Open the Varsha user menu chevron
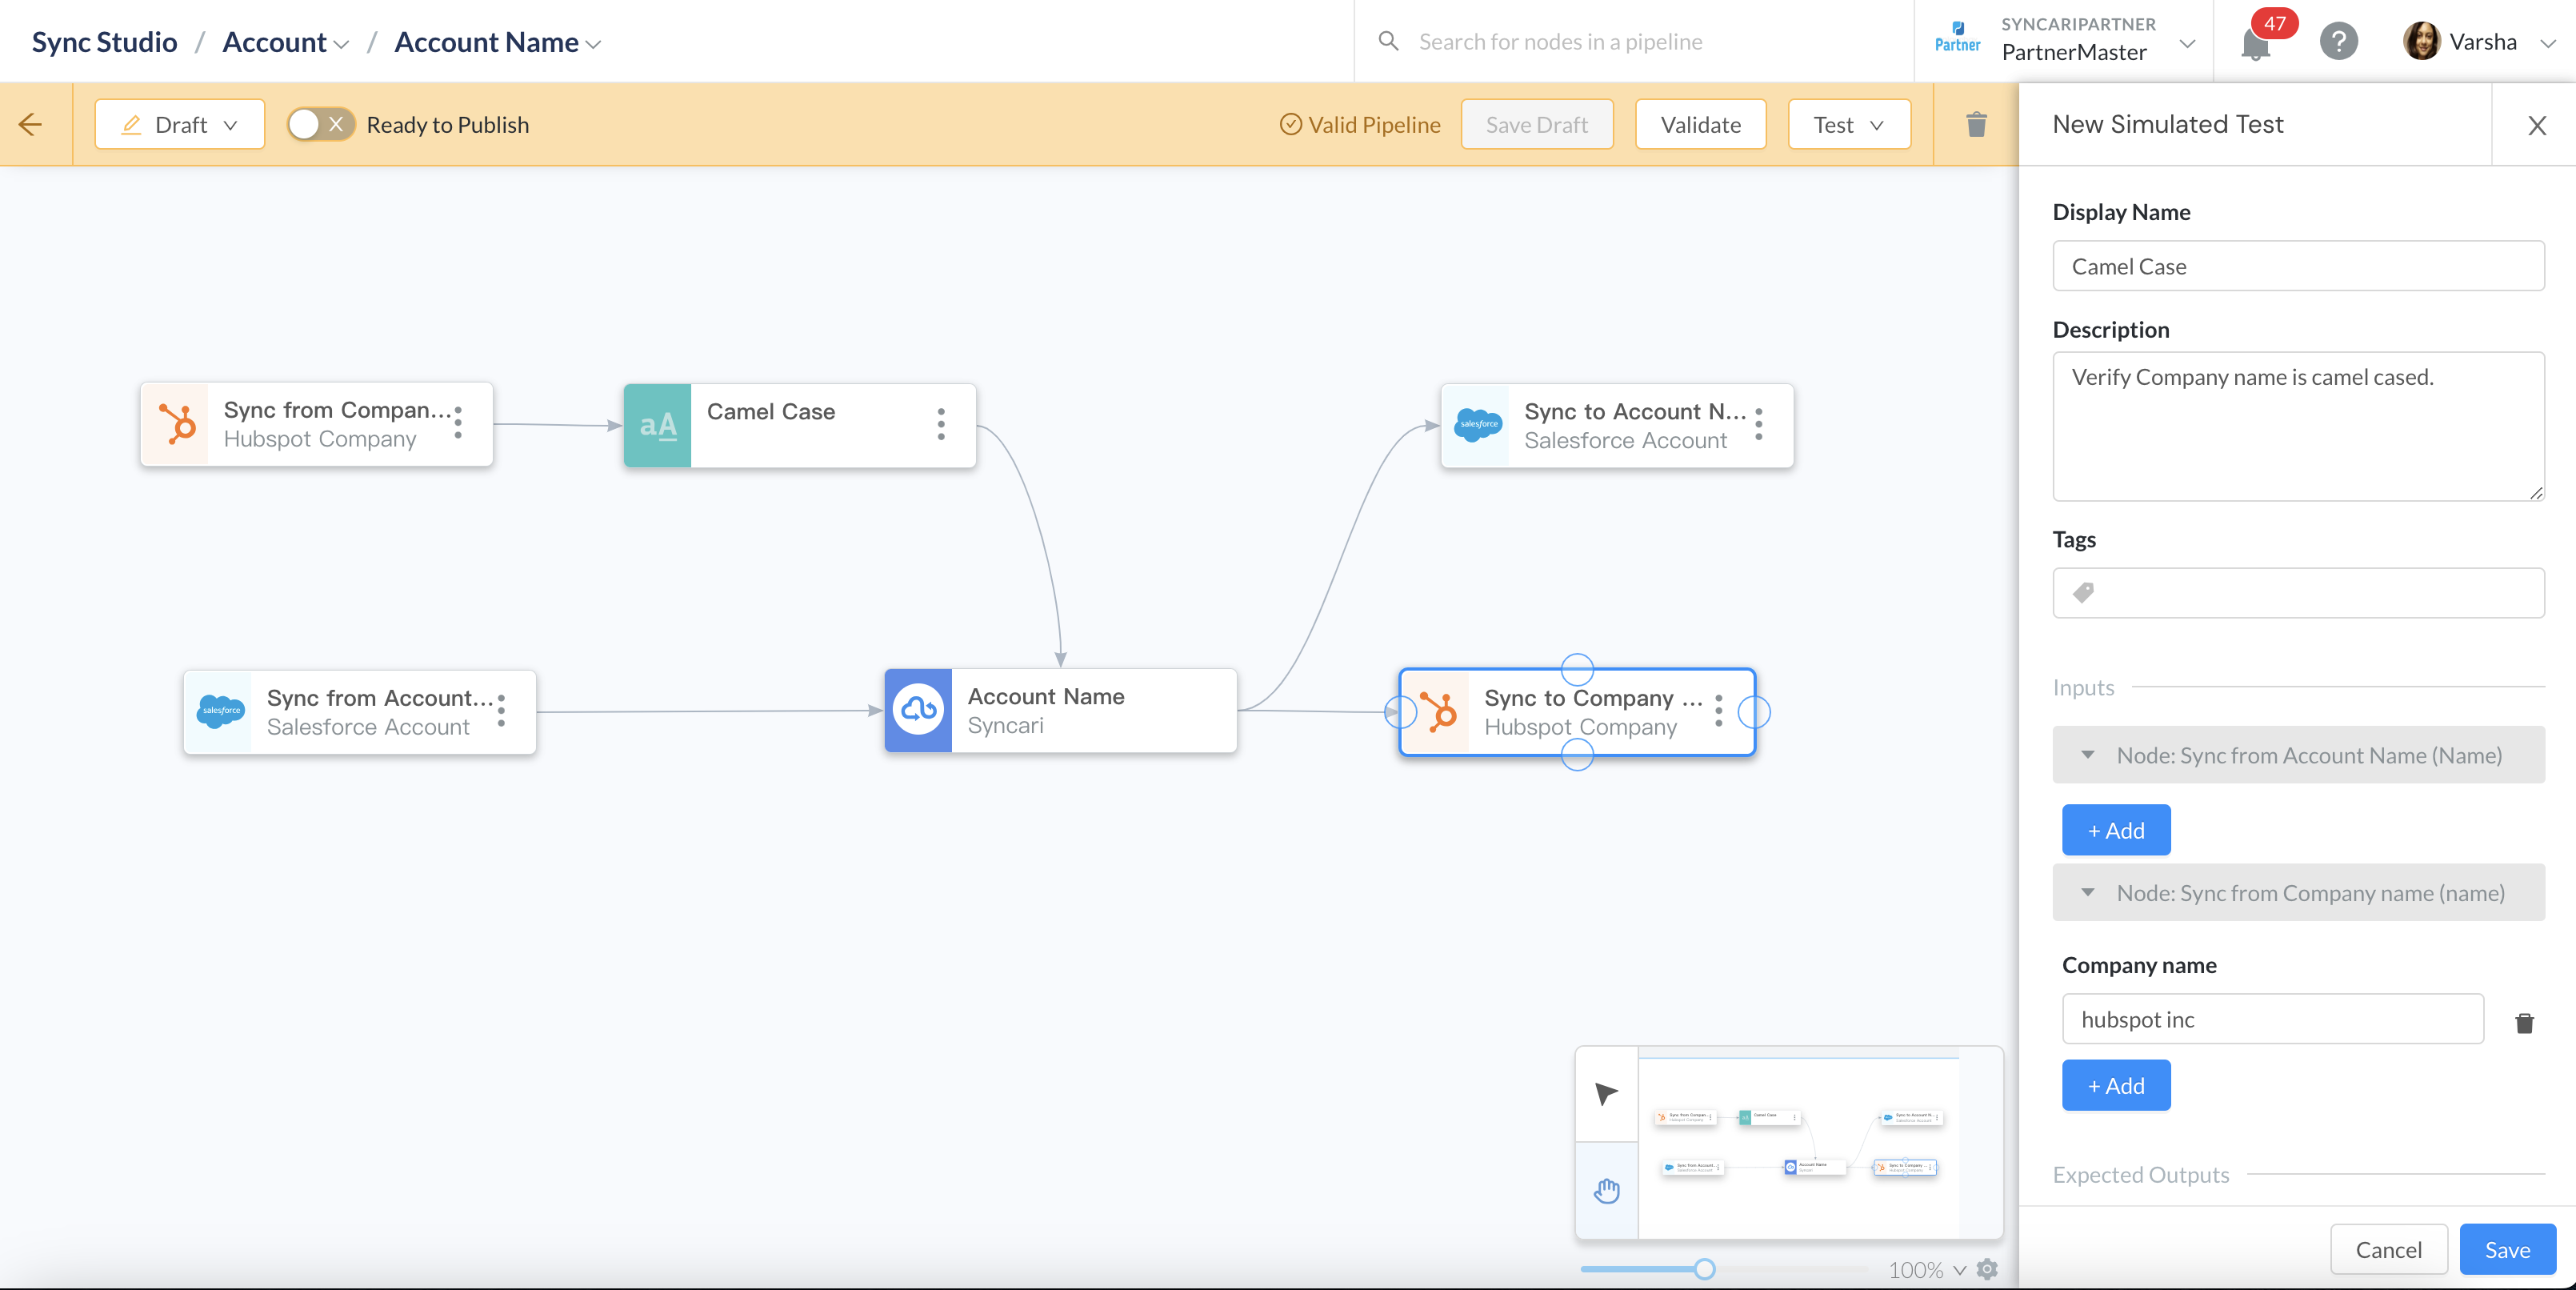This screenshot has height=1290, width=2576. click(x=2548, y=44)
